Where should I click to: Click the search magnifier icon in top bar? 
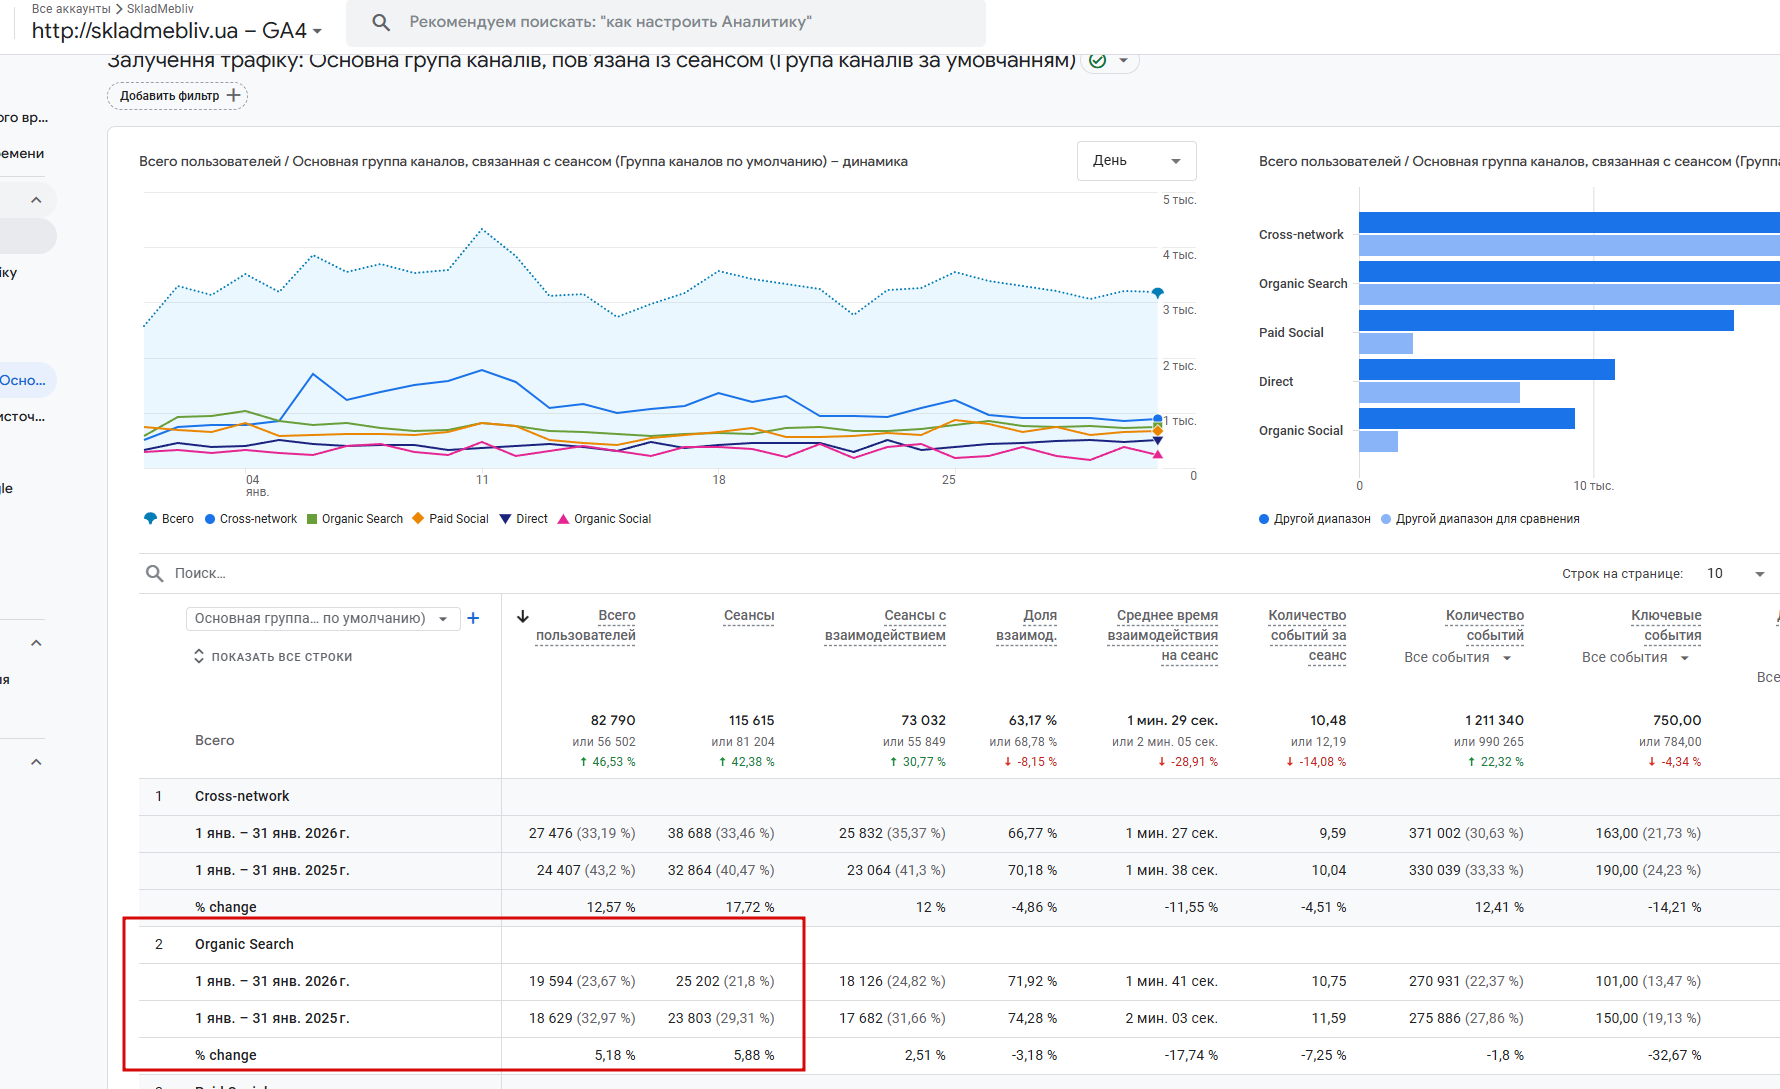(381, 22)
